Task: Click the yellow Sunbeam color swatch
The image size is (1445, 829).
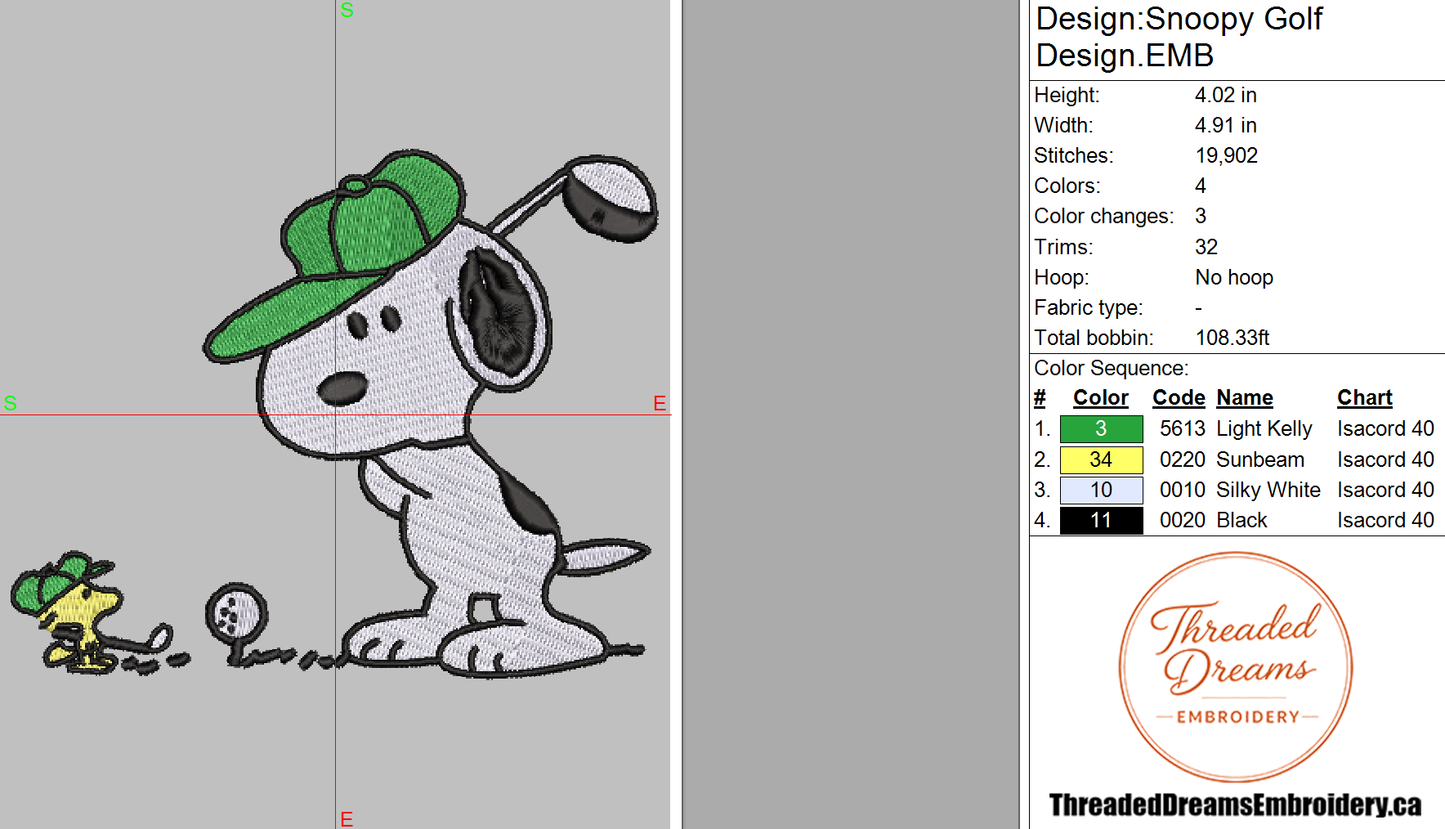Action: click(x=1101, y=460)
